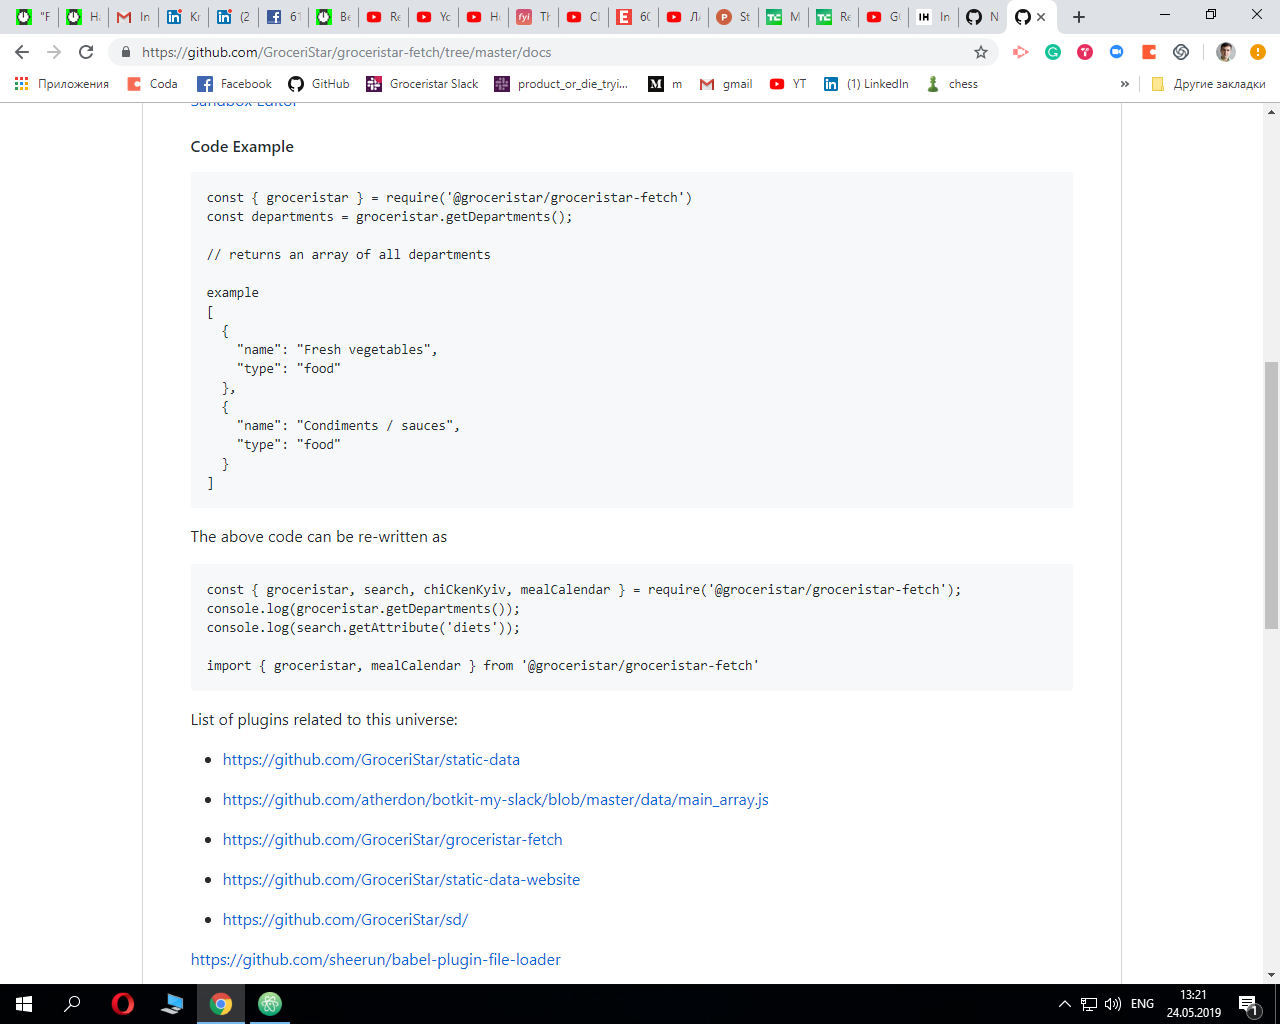Click the browser forward arrow
This screenshot has height=1024, width=1280.
[54, 52]
